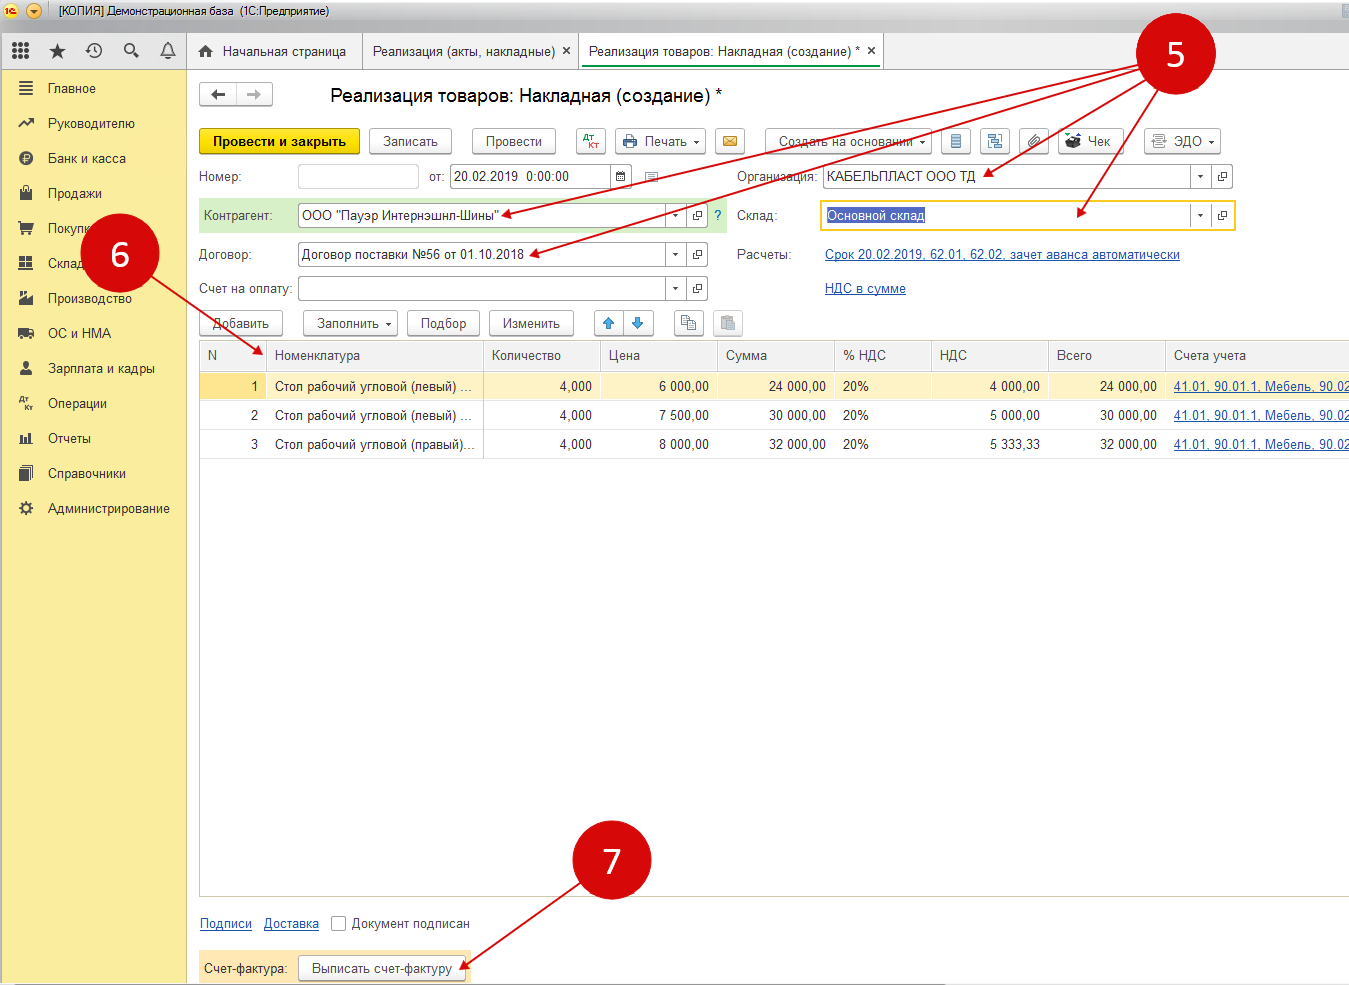The image size is (1349, 985).
Task: Open the Подписи link
Action: [x=226, y=923]
